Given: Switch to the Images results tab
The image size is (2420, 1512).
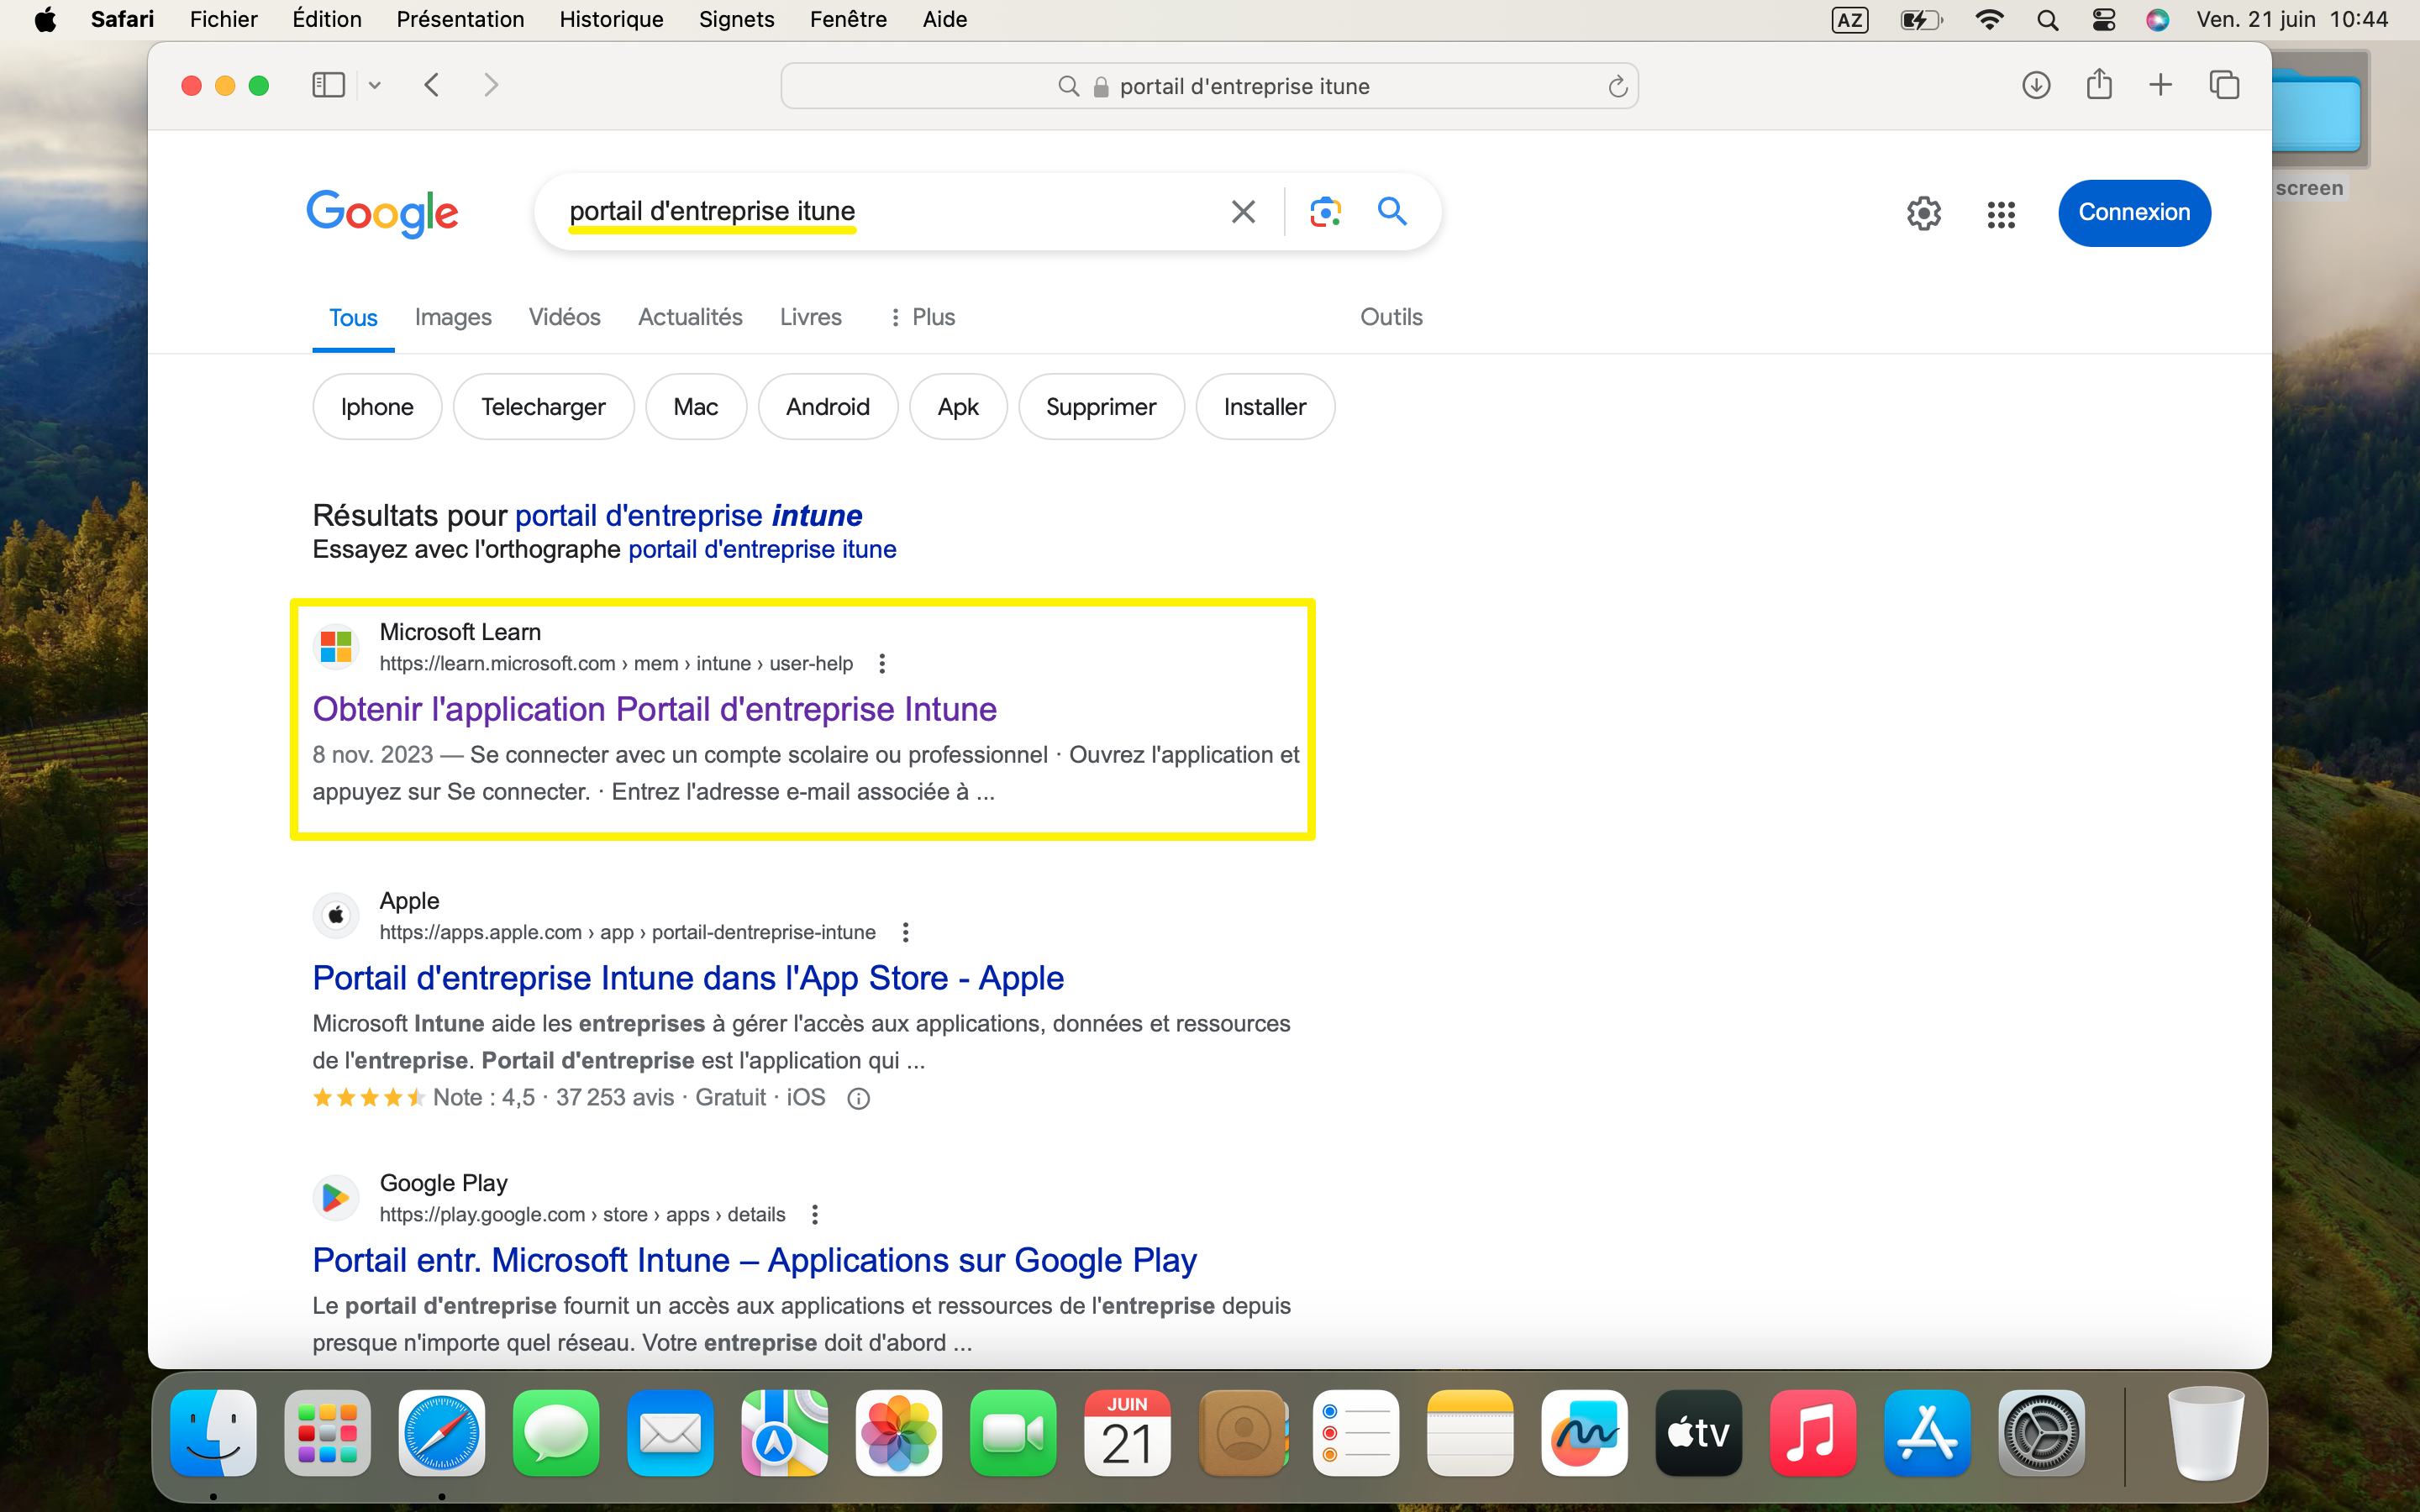Looking at the screenshot, I should point(453,317).
